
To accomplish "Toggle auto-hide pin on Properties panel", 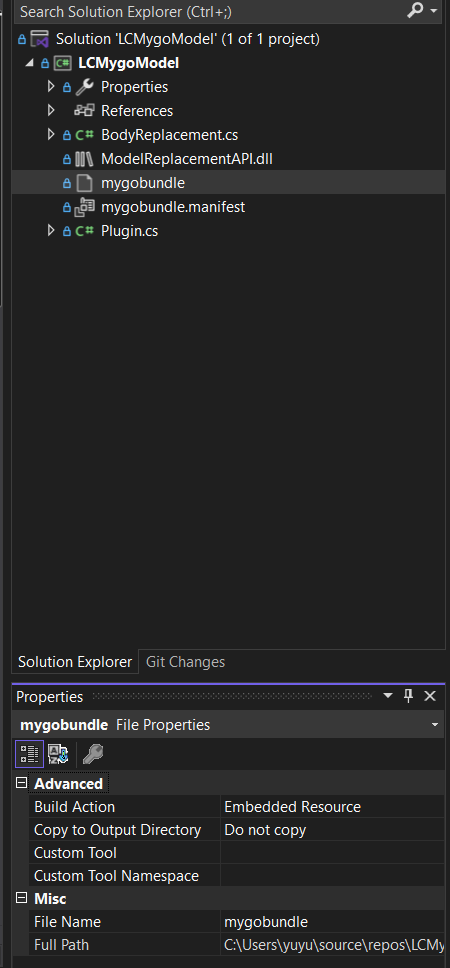I will (409, 696).
